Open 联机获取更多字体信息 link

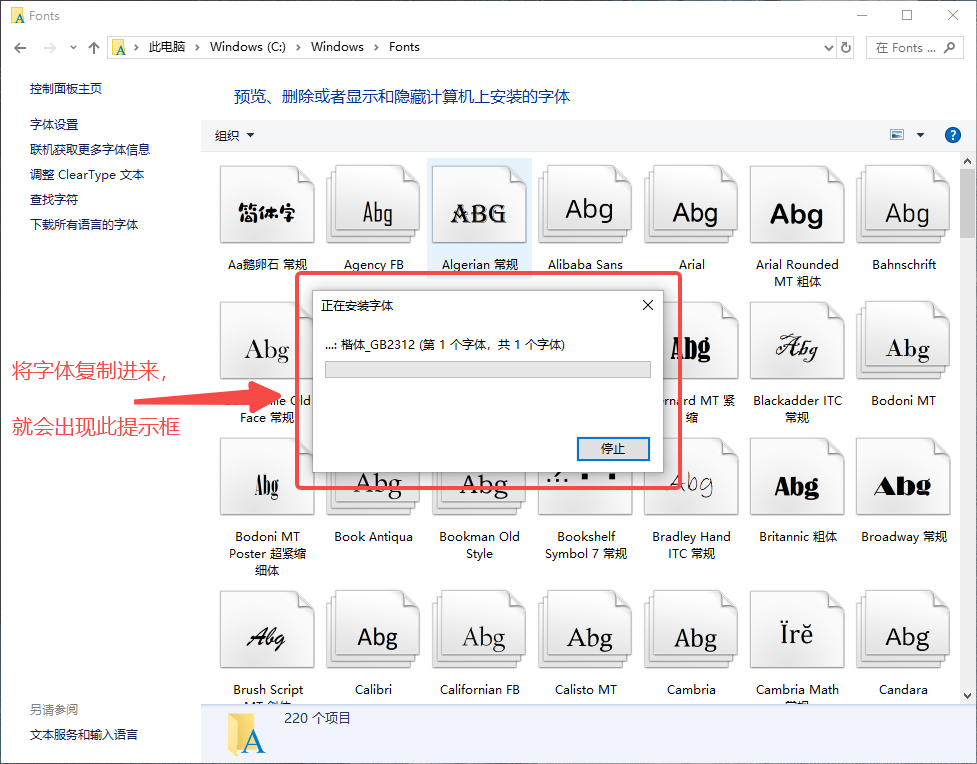[x=90, y=150]
